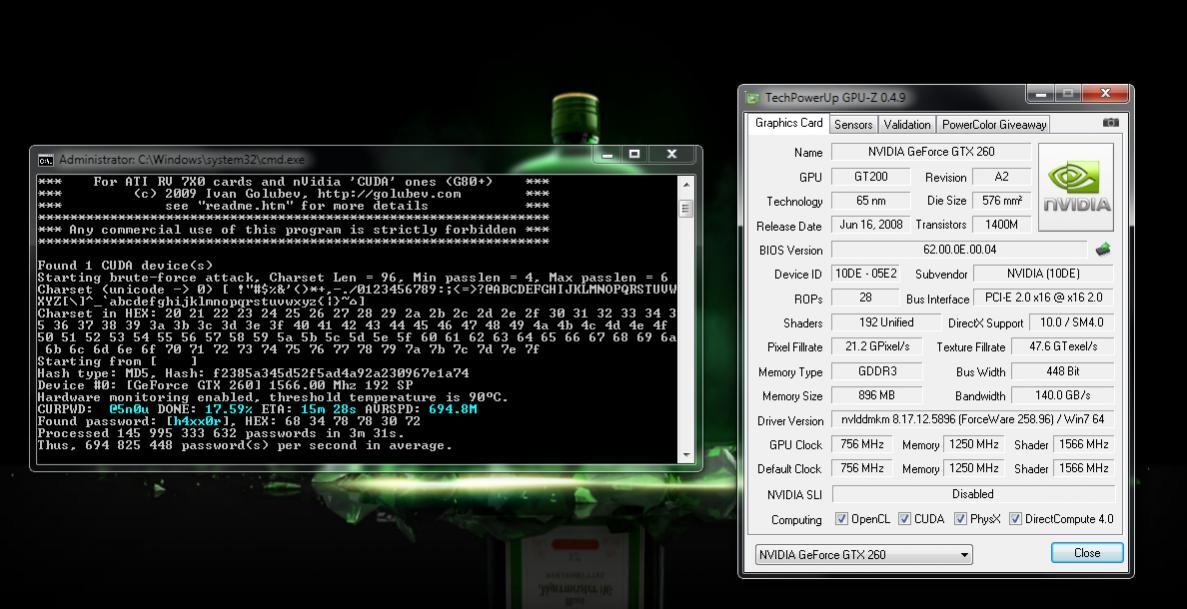The height and width of the screenshot is (609, 1187).
Task: Close the GPU-Z window with X
Action: click(1105, 94)
